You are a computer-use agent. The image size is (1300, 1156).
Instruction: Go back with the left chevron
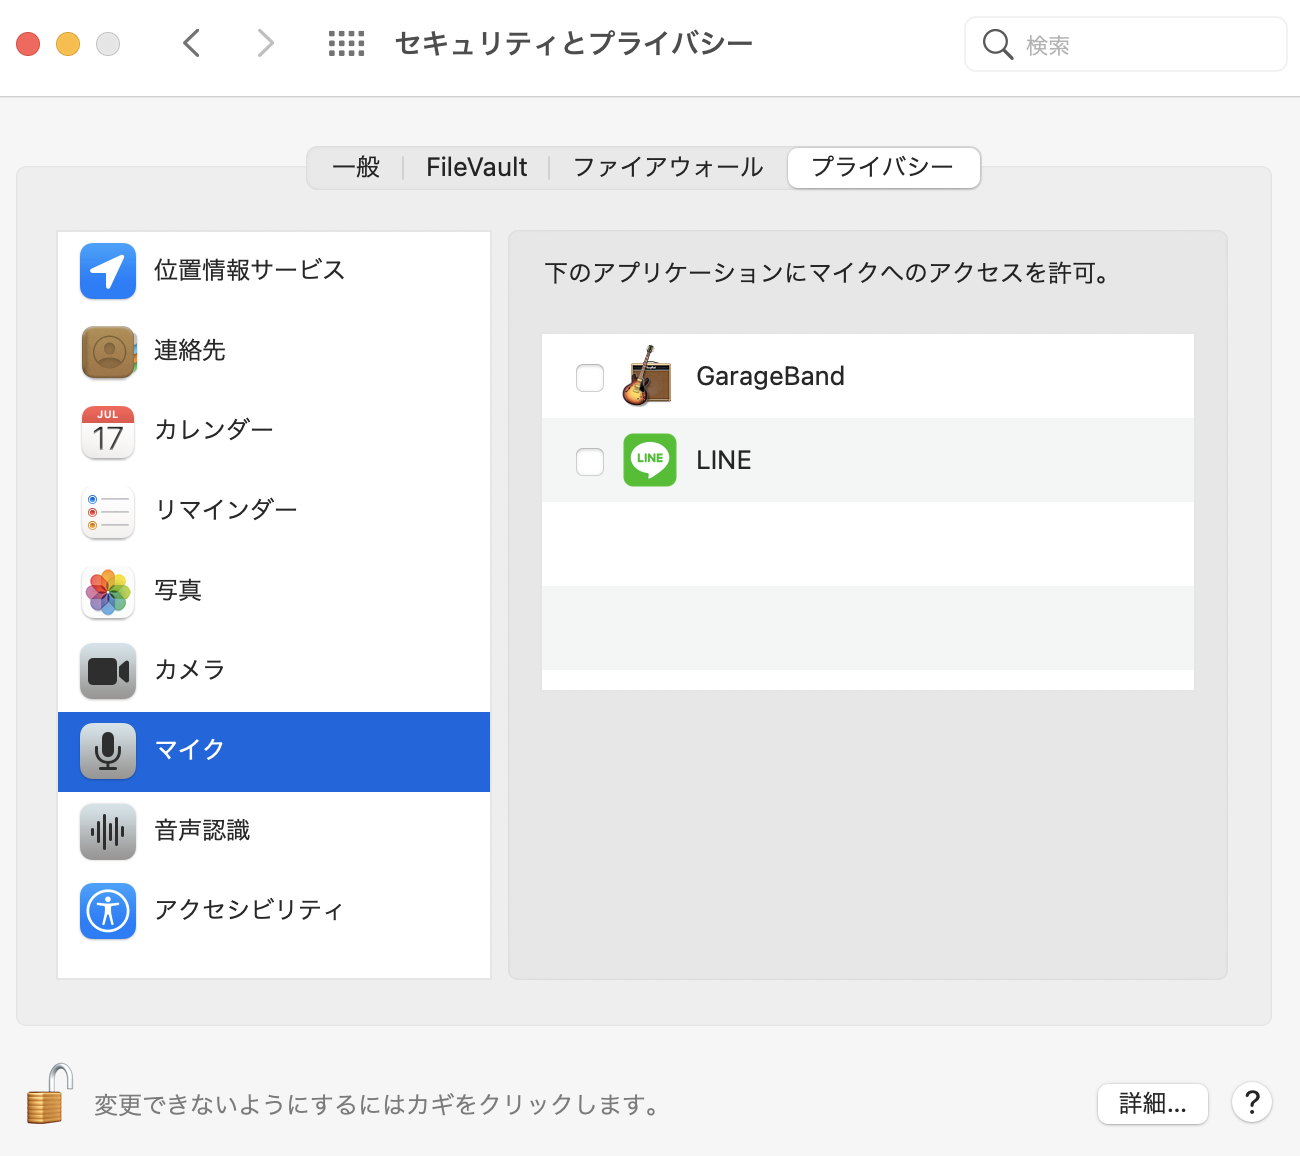coord(192,43)
